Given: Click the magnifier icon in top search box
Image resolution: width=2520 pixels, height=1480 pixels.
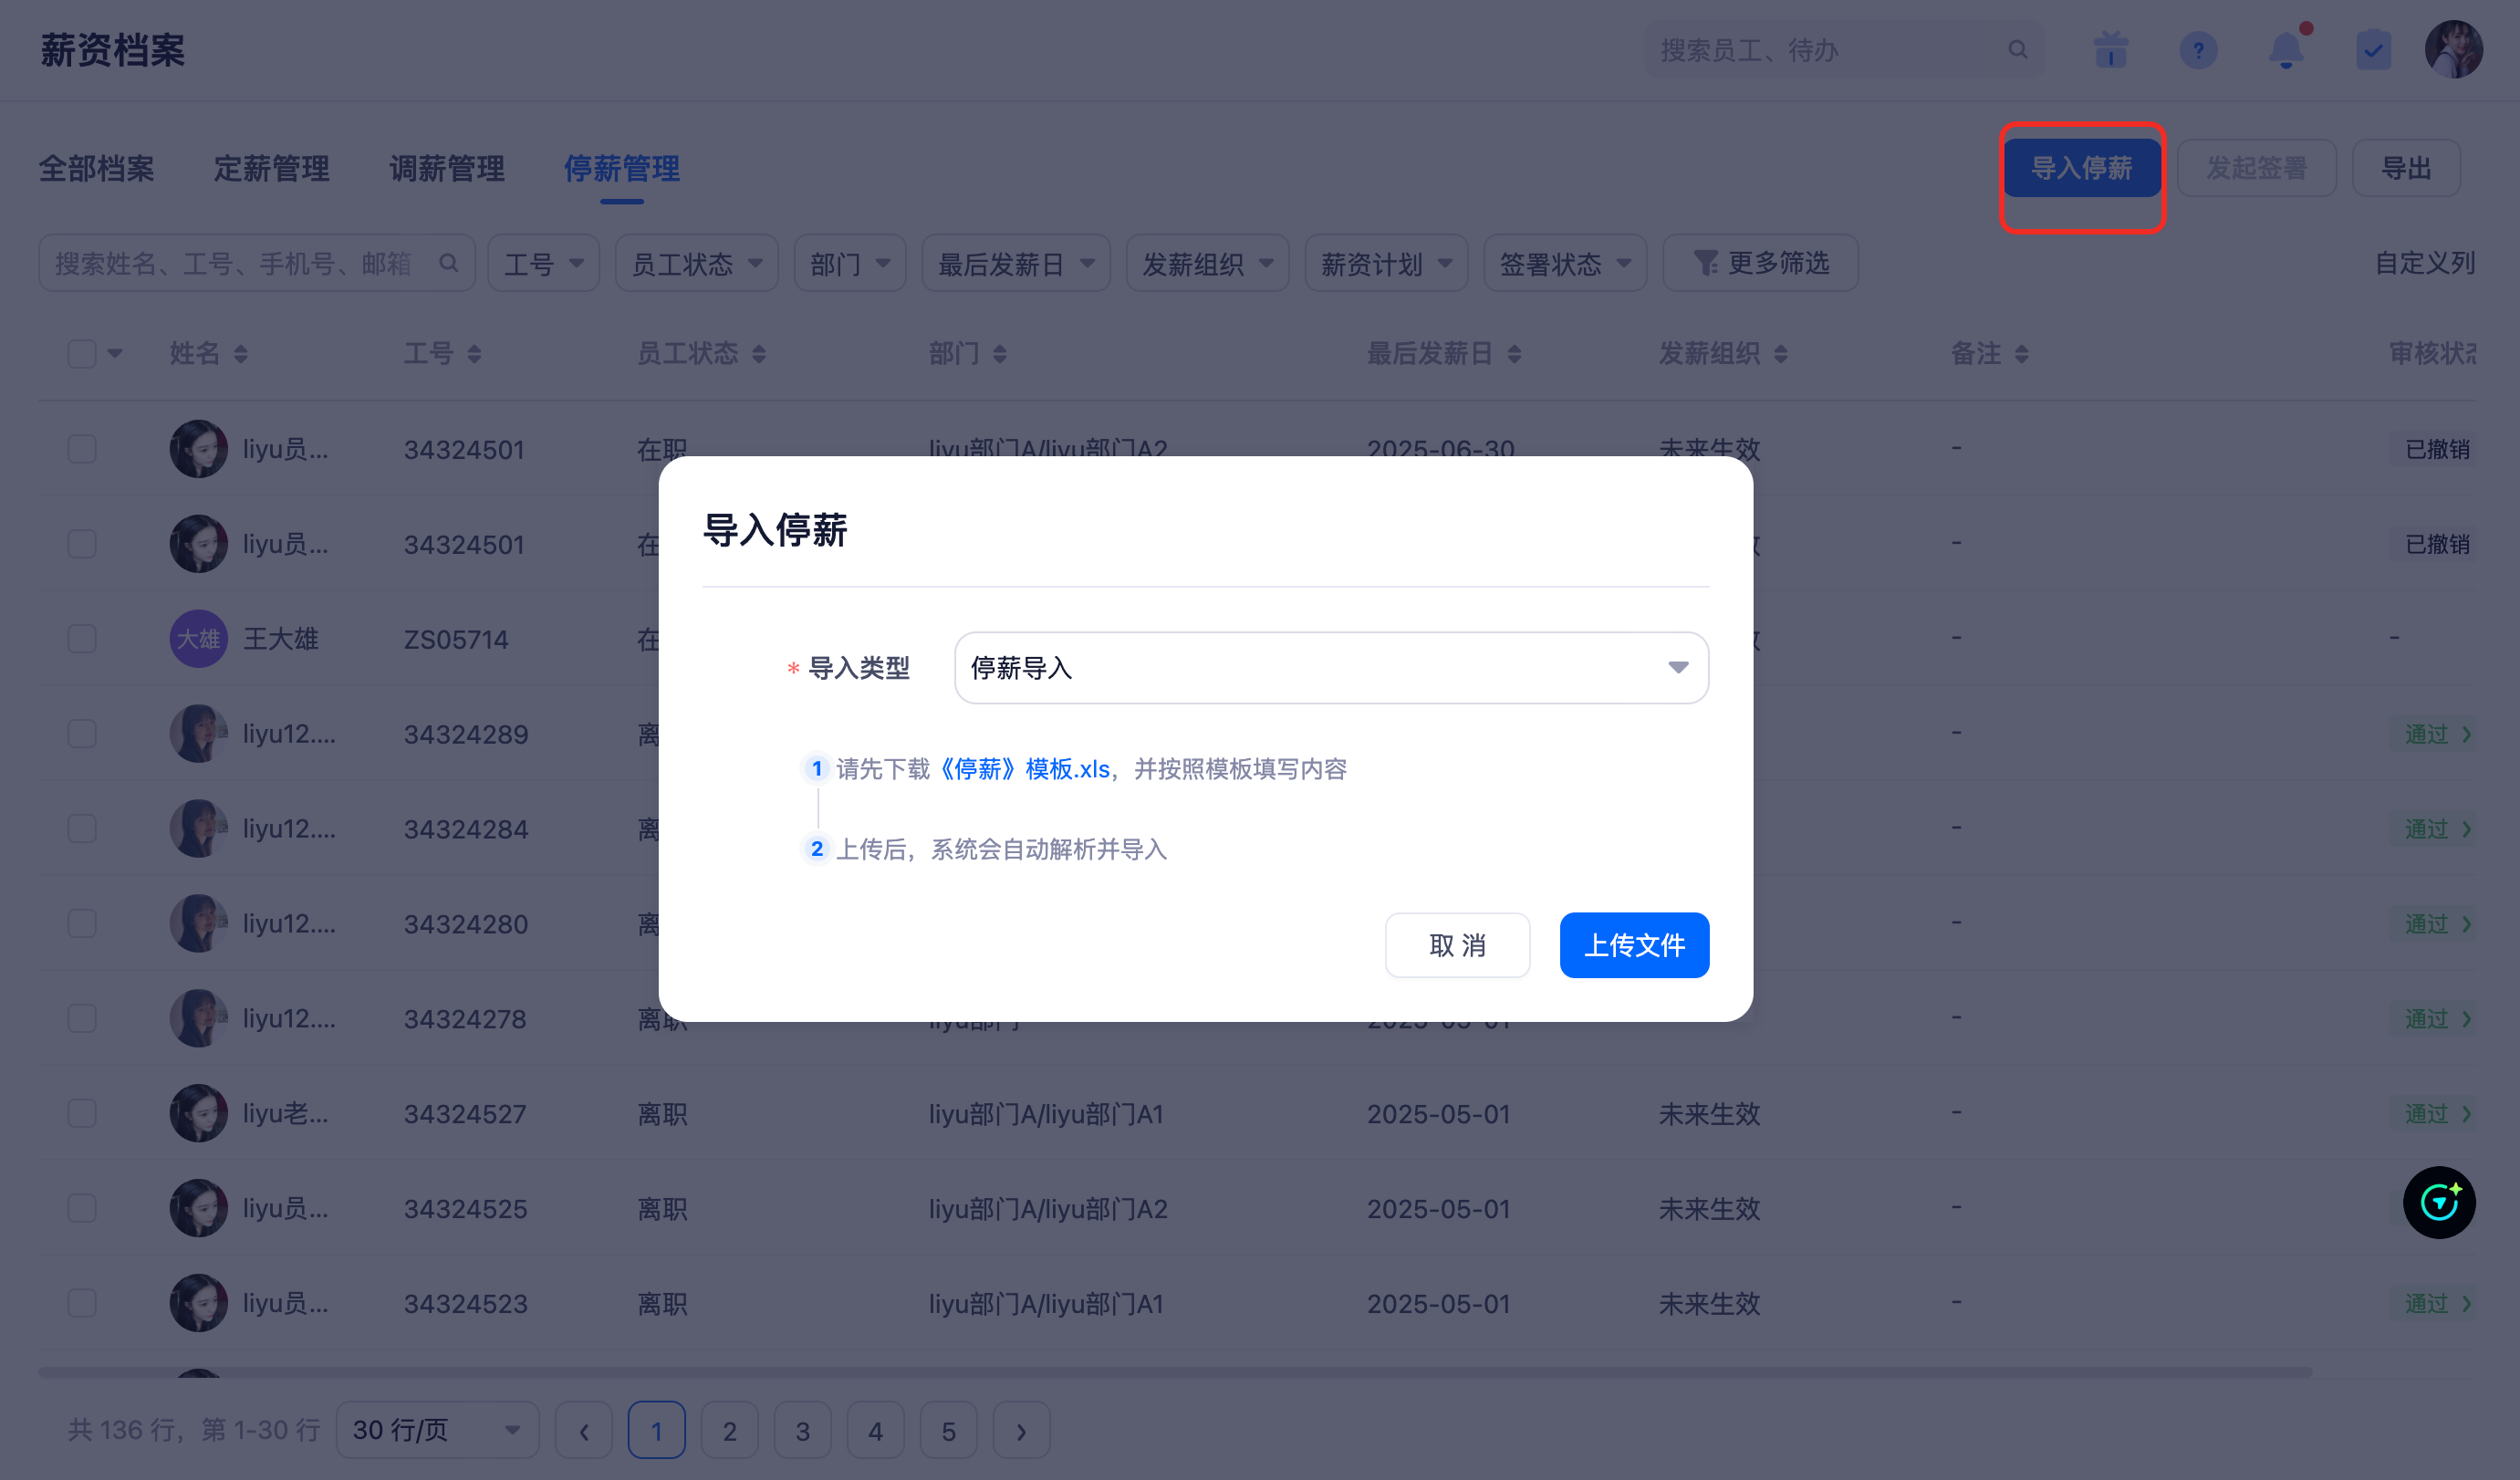Looking at the screenshot, I should click(x=2017, y=50).
